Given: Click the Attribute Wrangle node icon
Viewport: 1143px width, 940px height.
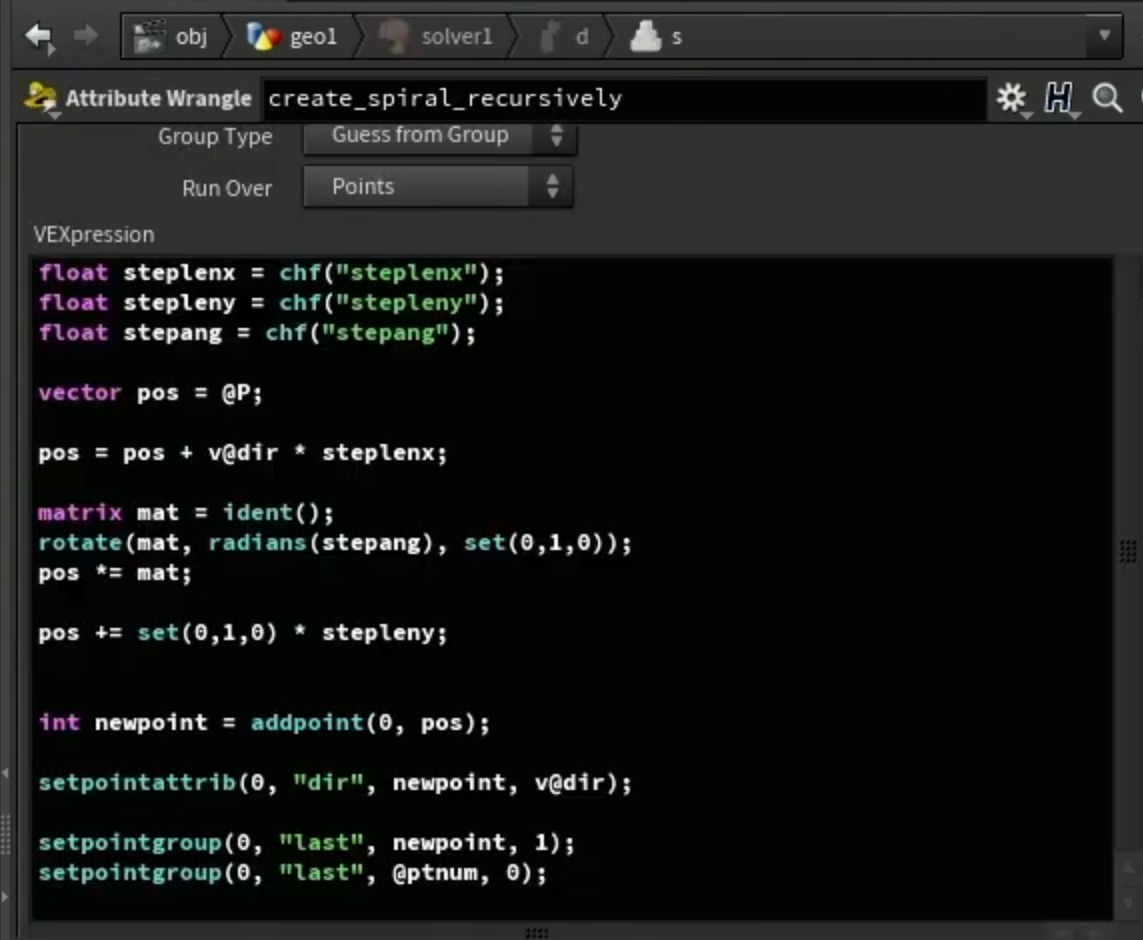Looking at the screenshot, I should pos(41,98).
